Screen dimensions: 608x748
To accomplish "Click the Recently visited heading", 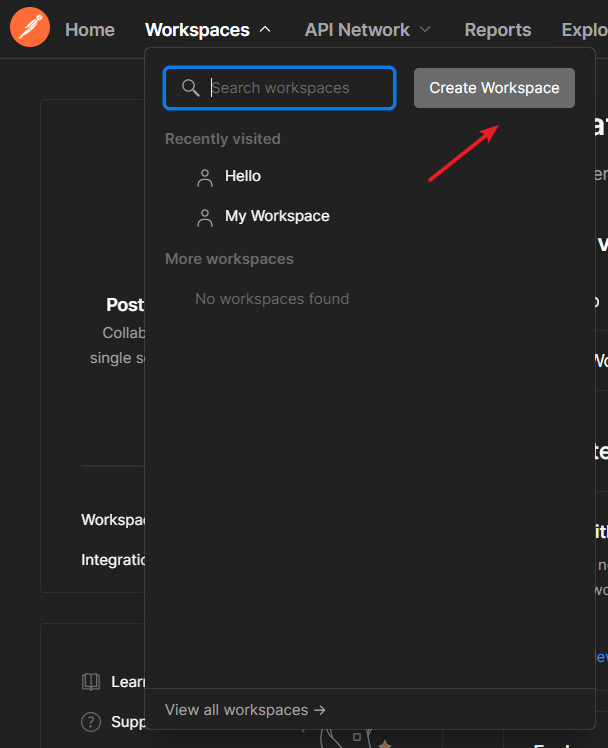I will tap(223, 139).
